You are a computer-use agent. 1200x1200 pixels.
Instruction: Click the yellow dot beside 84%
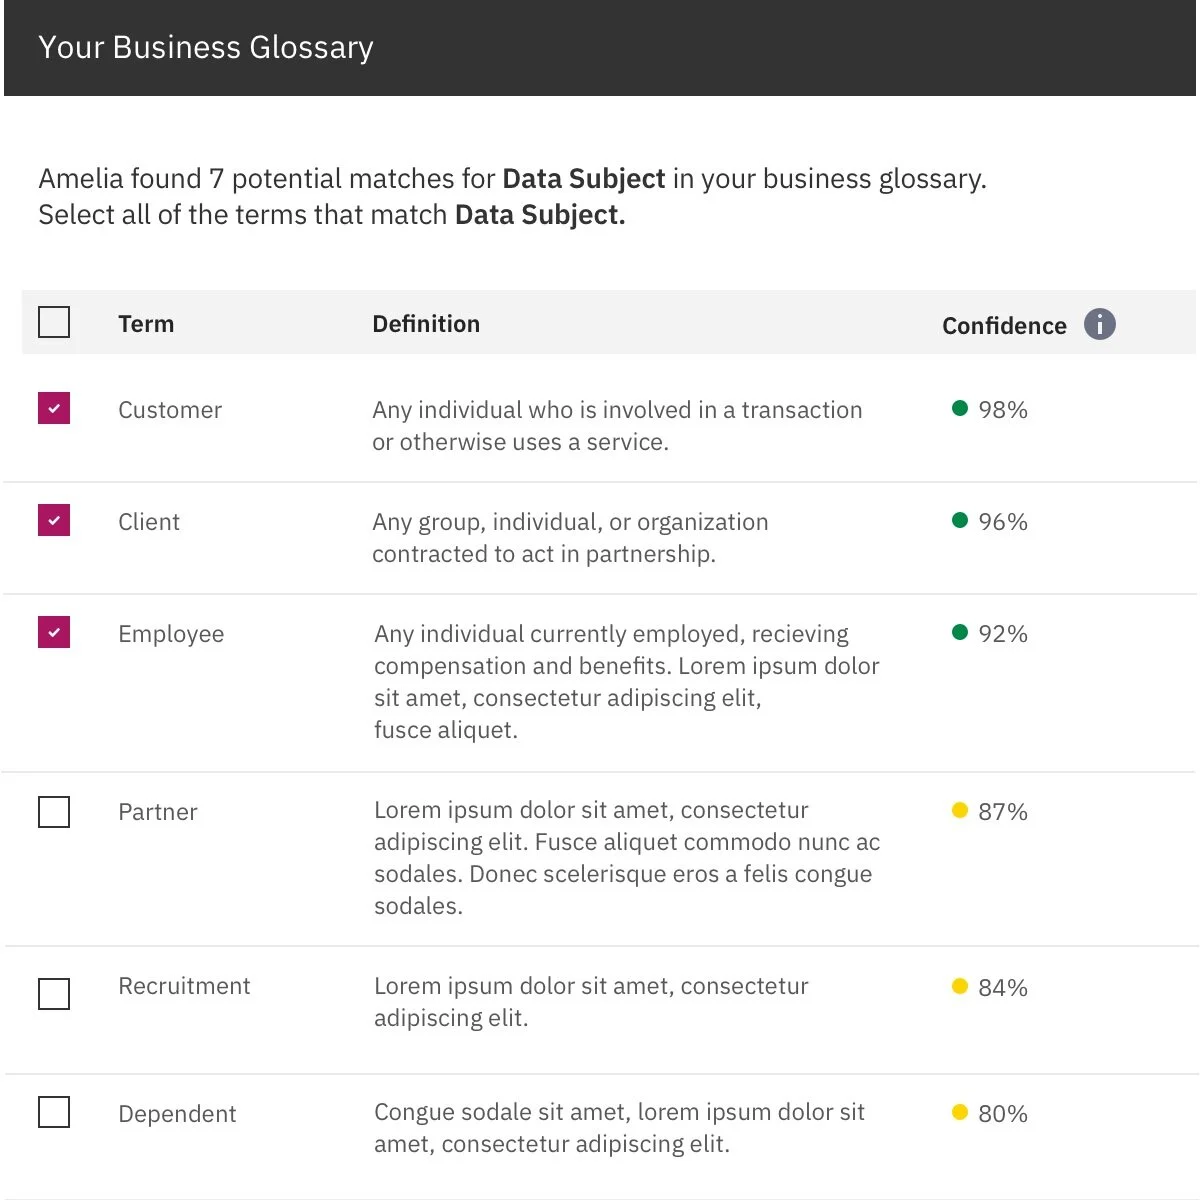click(x=960, y=986)
